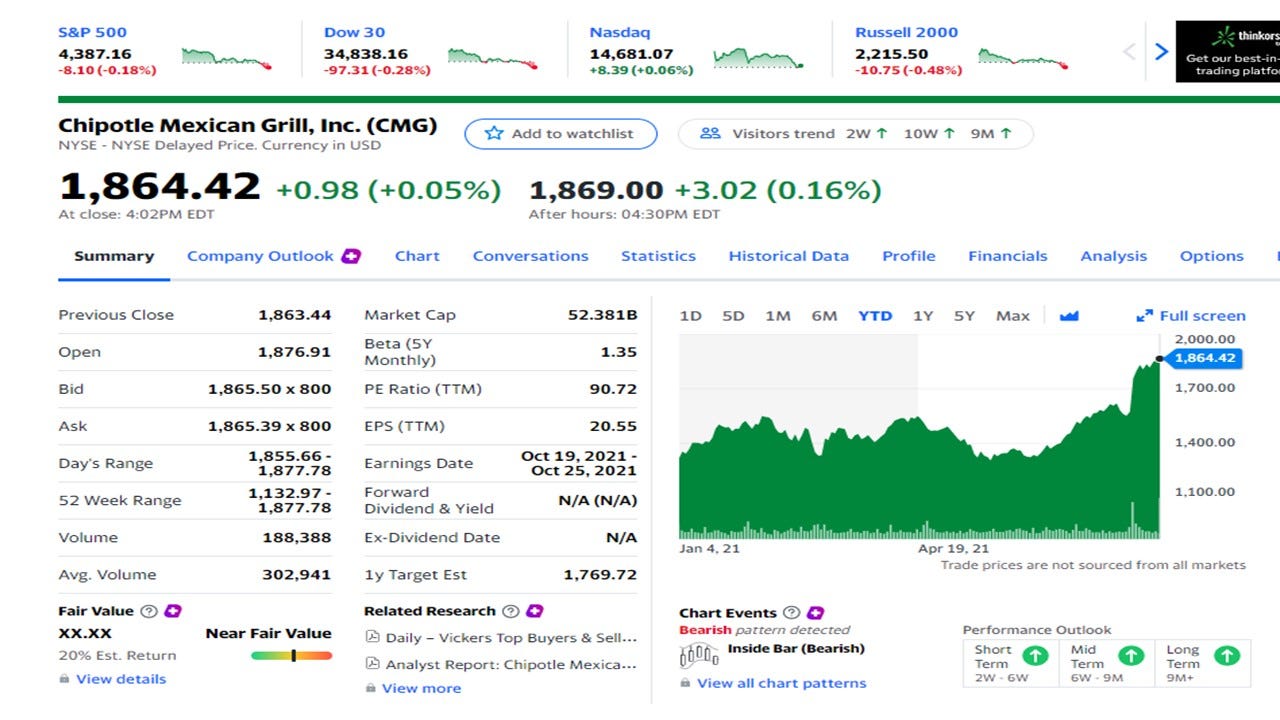Viewport: 1280px width, 720px height.
Task: Open the Options tab
Action: [x=1212, y=256]
